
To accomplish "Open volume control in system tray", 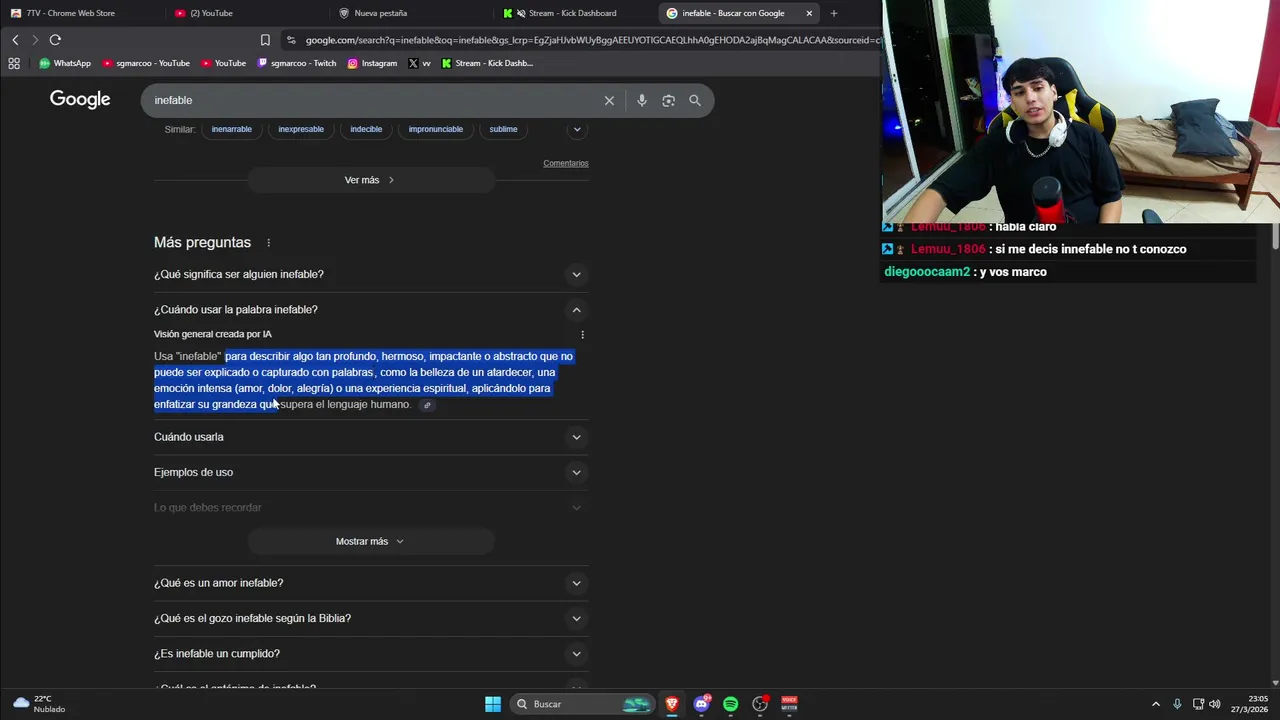I will [1215, 704].
